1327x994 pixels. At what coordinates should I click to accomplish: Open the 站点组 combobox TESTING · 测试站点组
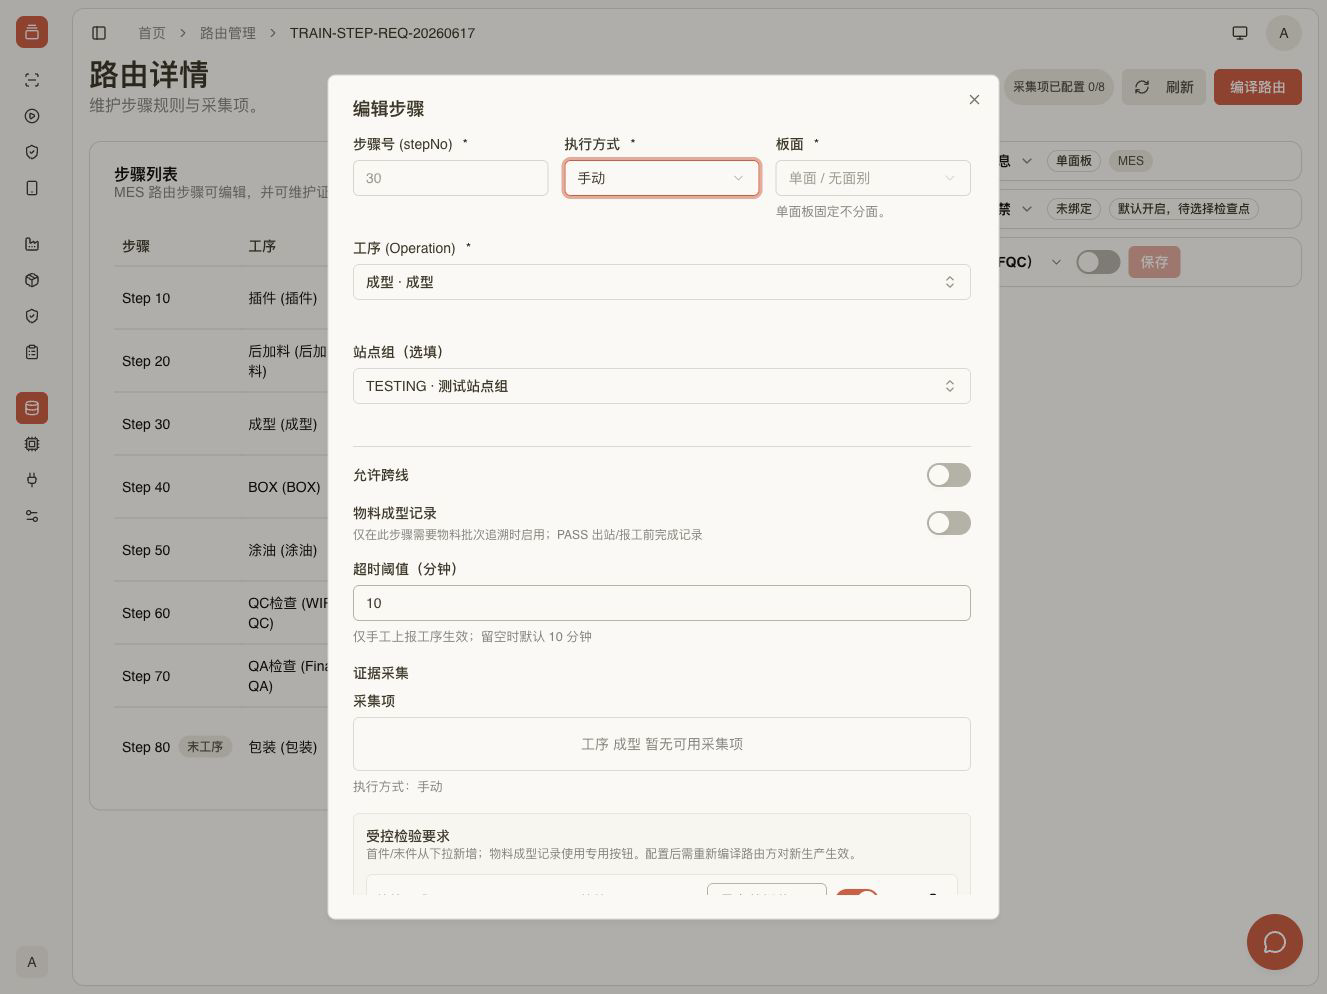pyautogui.click(x=662, y=386)
